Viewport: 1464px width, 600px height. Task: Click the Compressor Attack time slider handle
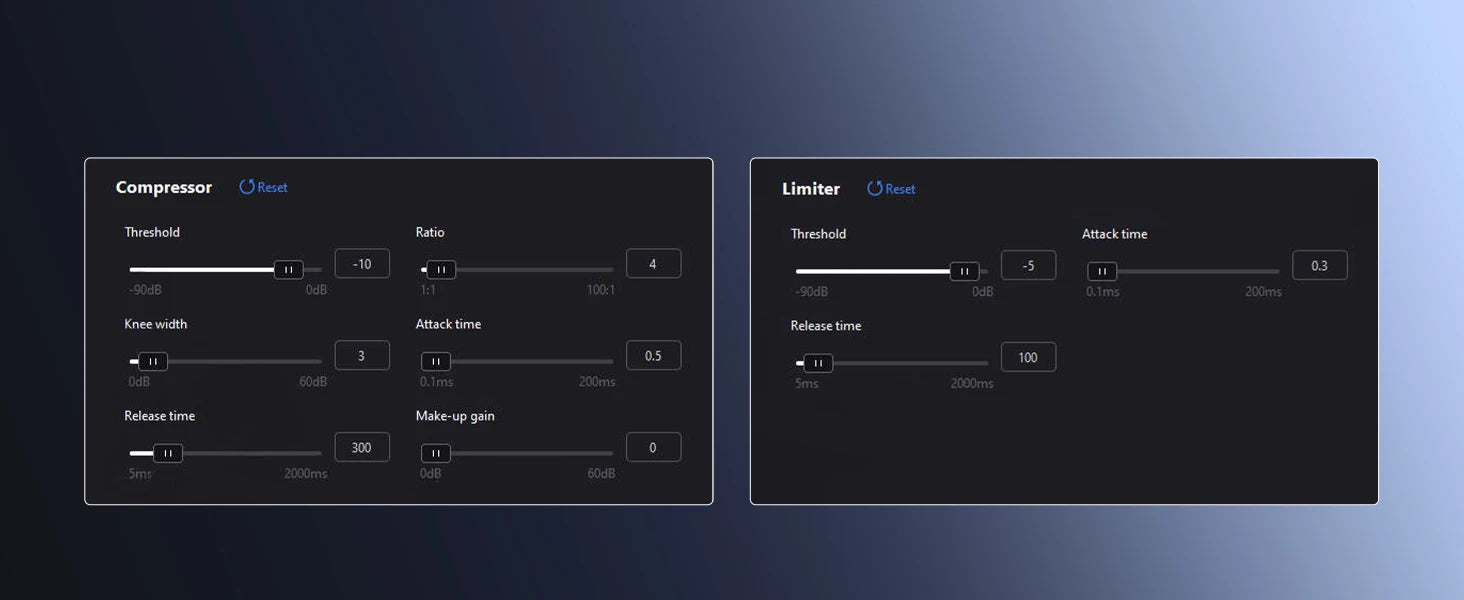pos(435,361)
